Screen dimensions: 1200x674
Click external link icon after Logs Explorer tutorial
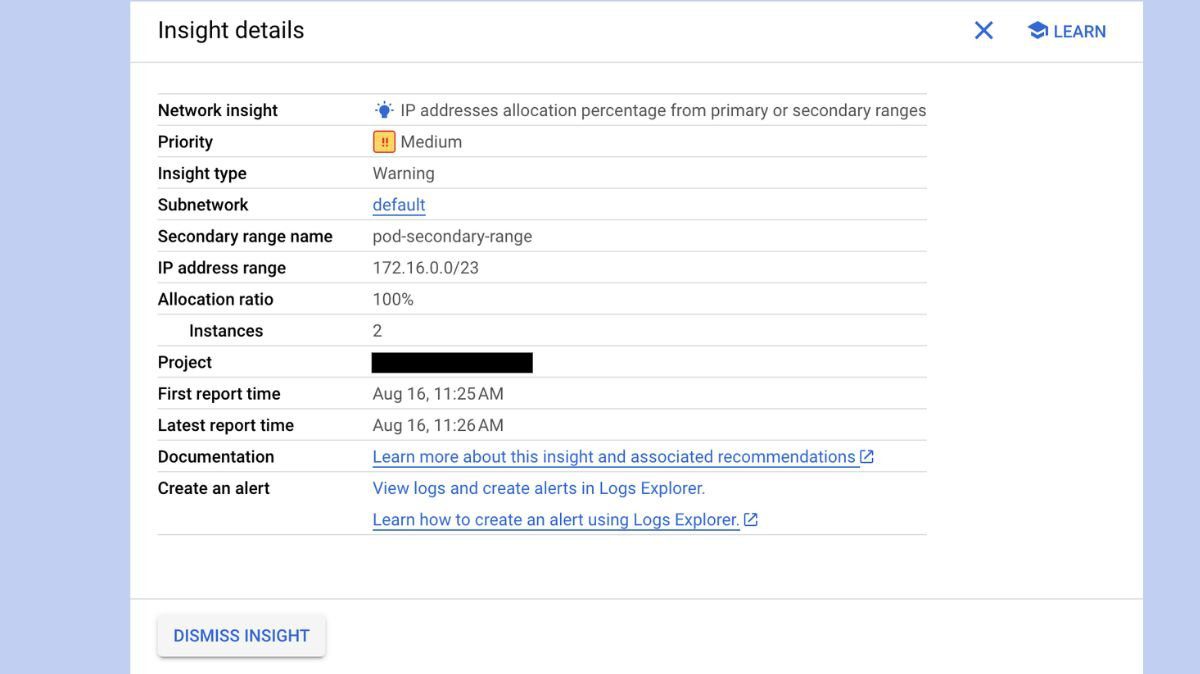point(751,520)
